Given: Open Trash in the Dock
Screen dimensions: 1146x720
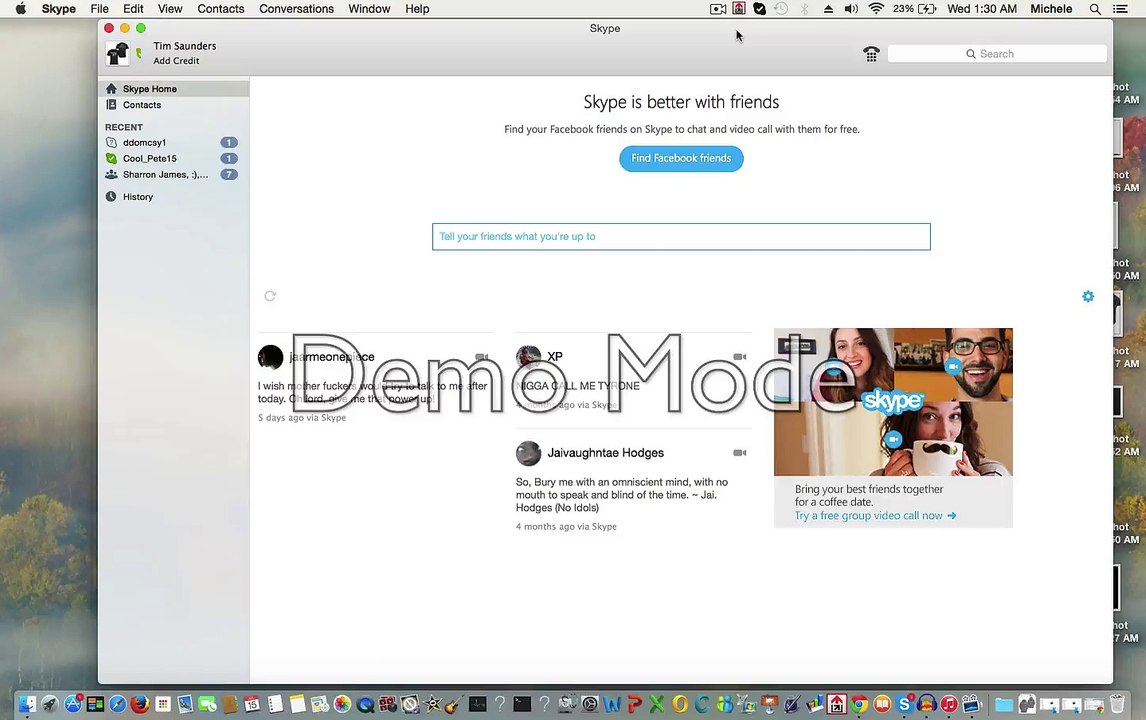Looking at the screenshot, I should pos(1117,704).
